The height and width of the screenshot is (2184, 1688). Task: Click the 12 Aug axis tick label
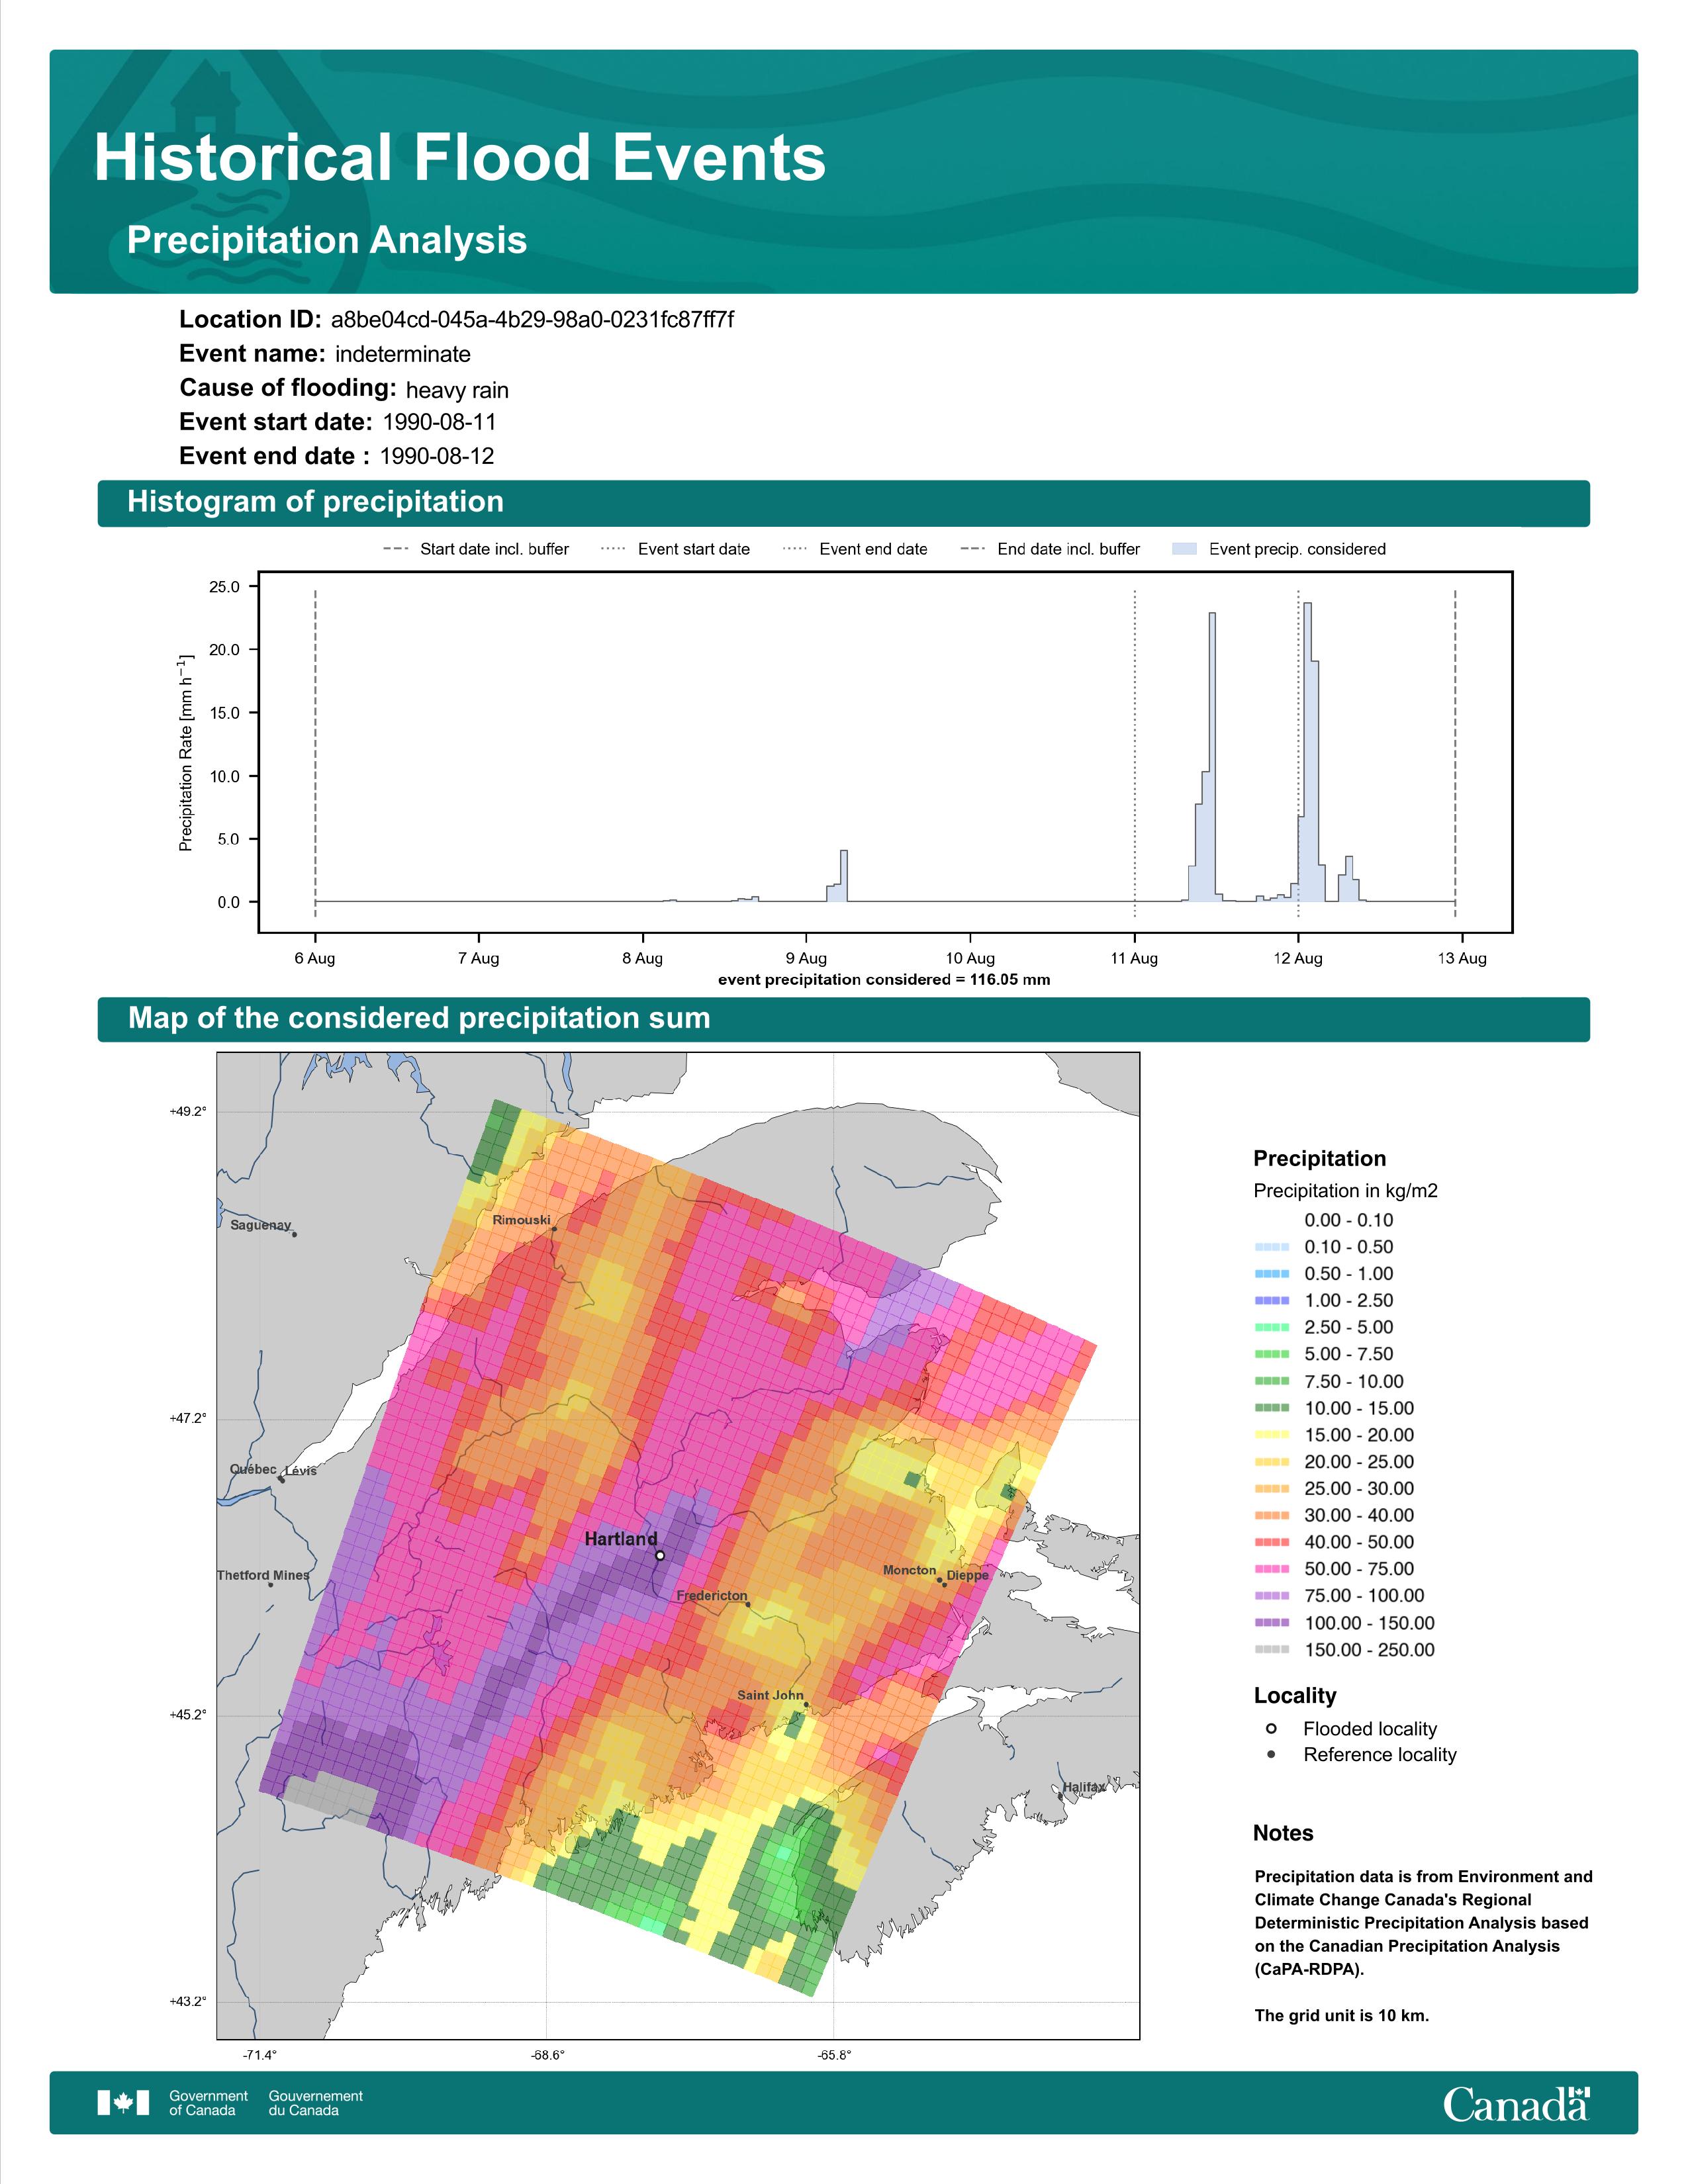(1298, 958)
